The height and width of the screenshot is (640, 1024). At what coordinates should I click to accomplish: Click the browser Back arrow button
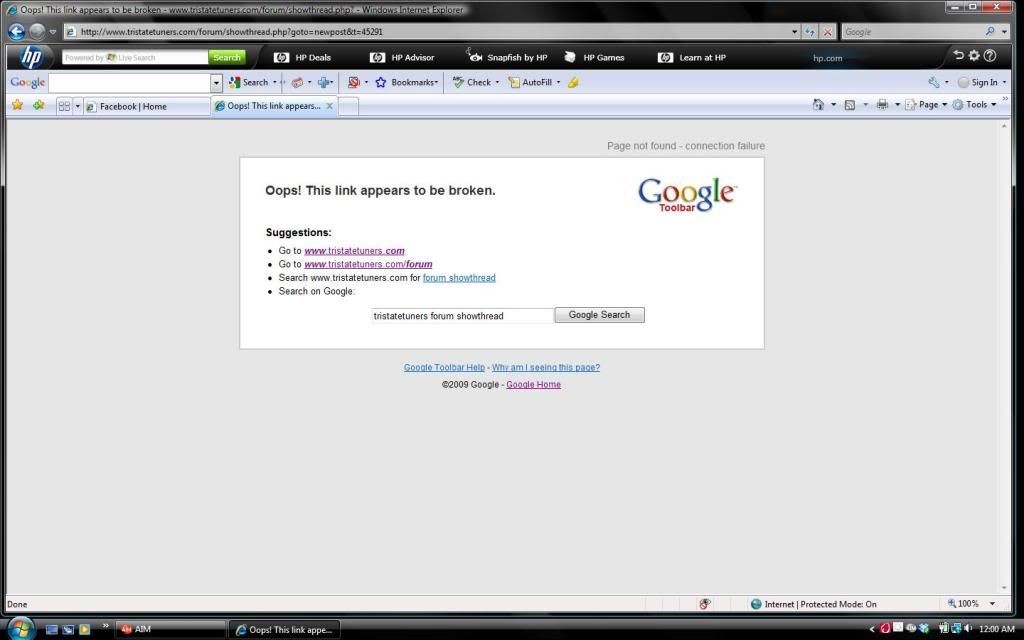(16, 31)
